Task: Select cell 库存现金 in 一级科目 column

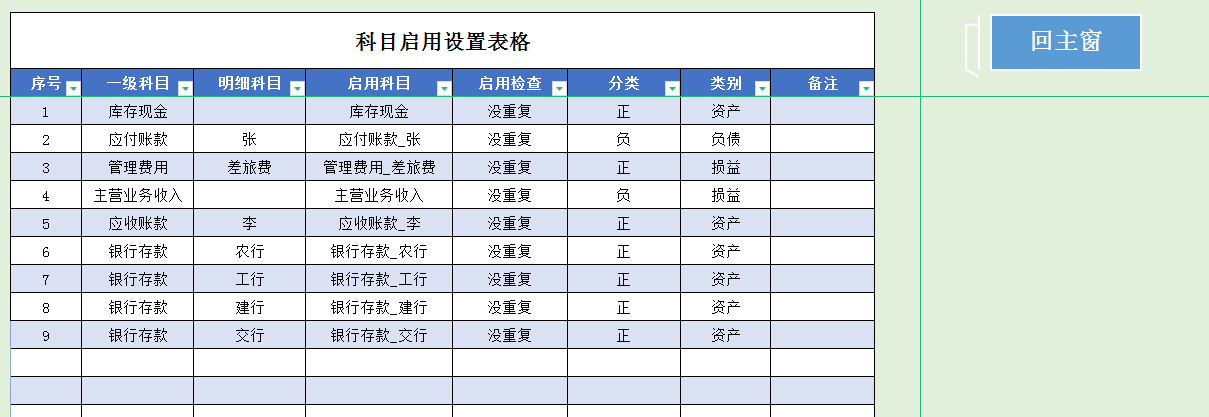Action: 138,111
